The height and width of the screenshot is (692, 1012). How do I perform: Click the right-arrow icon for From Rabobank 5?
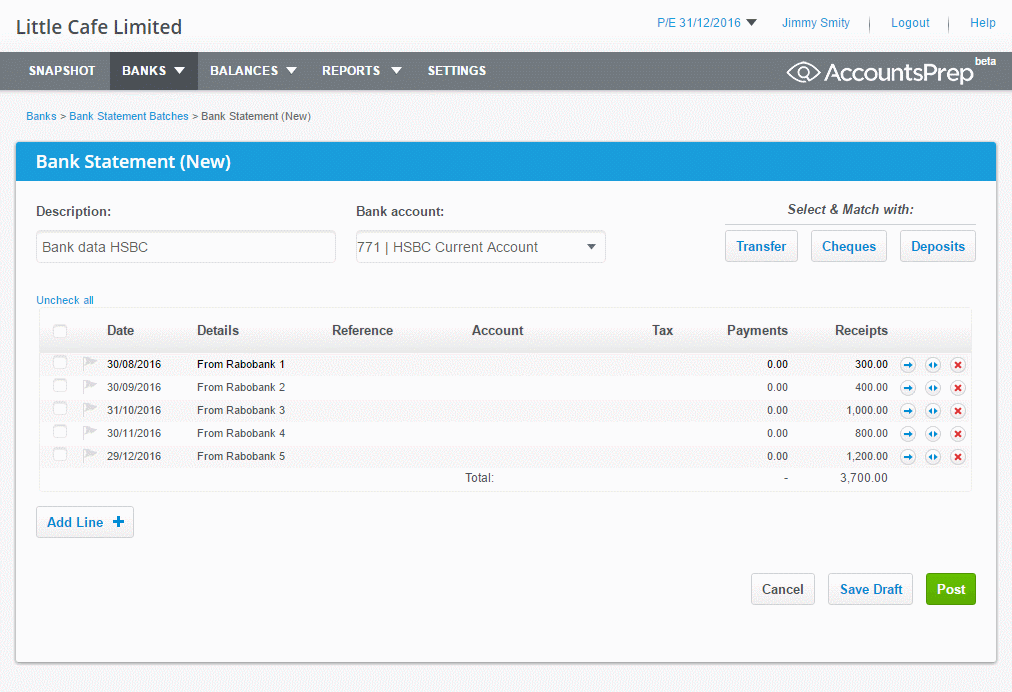point(908,457)
